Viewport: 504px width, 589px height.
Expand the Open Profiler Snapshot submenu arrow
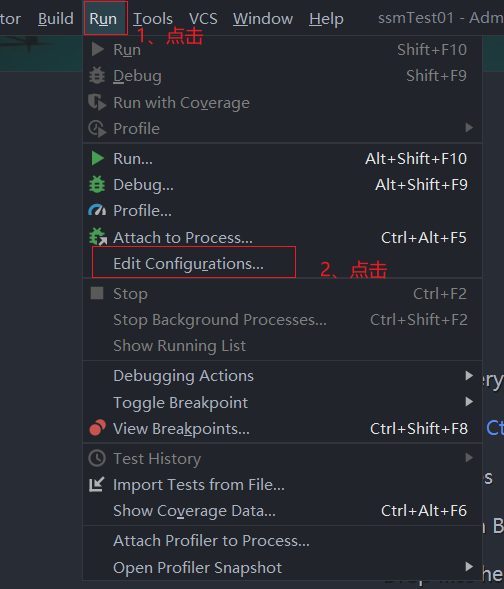pyautogui.click(x=469, y=566)
